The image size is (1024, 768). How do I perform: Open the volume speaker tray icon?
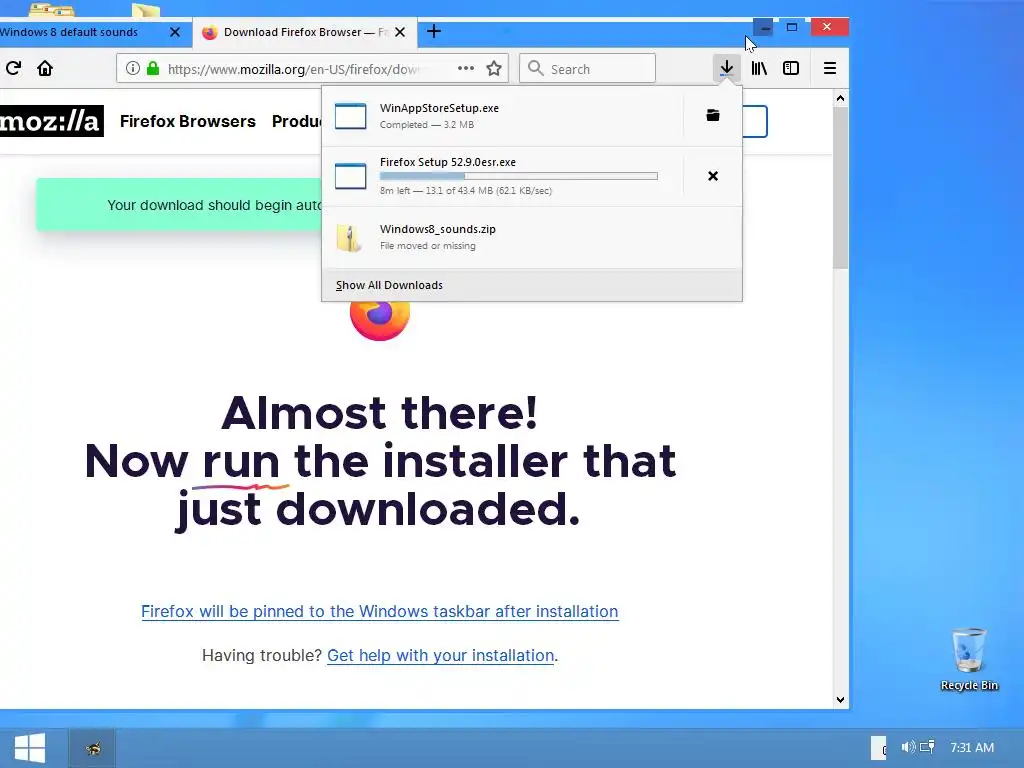(x=908, y=747)
